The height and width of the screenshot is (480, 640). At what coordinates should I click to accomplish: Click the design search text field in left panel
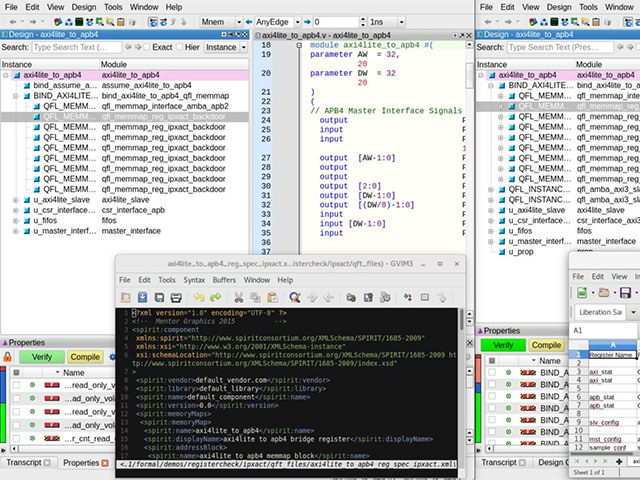78,47
